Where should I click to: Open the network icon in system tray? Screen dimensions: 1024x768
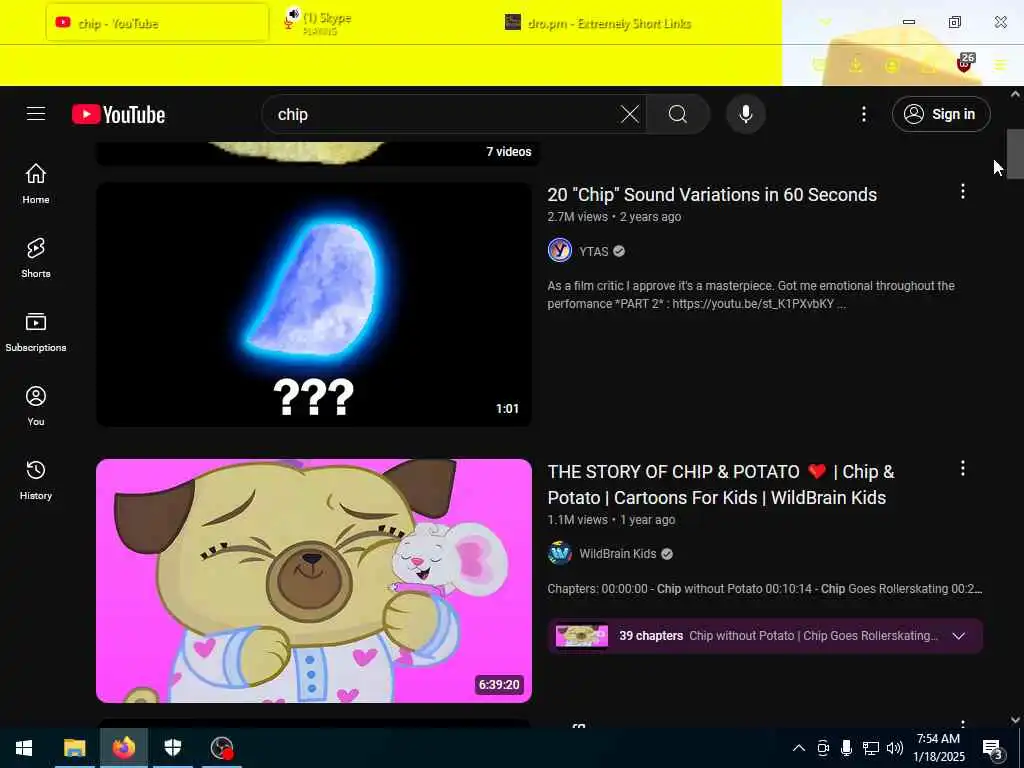(x=871, y=748)
